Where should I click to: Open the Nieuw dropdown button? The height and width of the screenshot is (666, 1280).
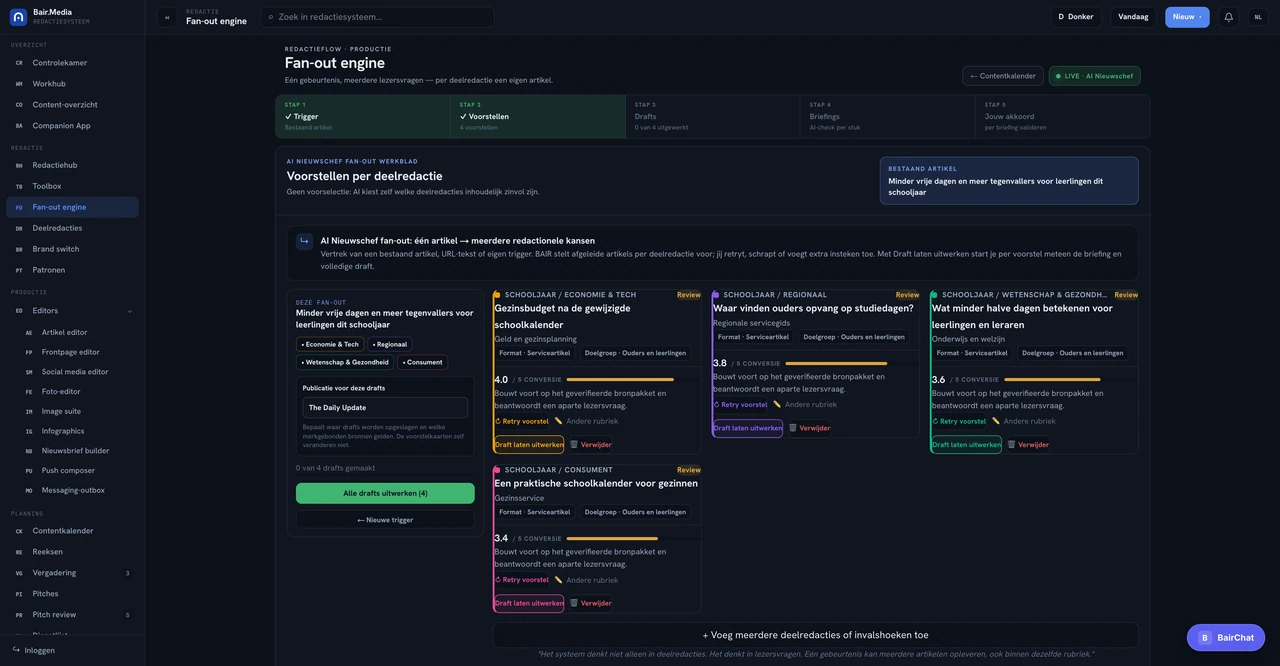(x=1187, y=17)
